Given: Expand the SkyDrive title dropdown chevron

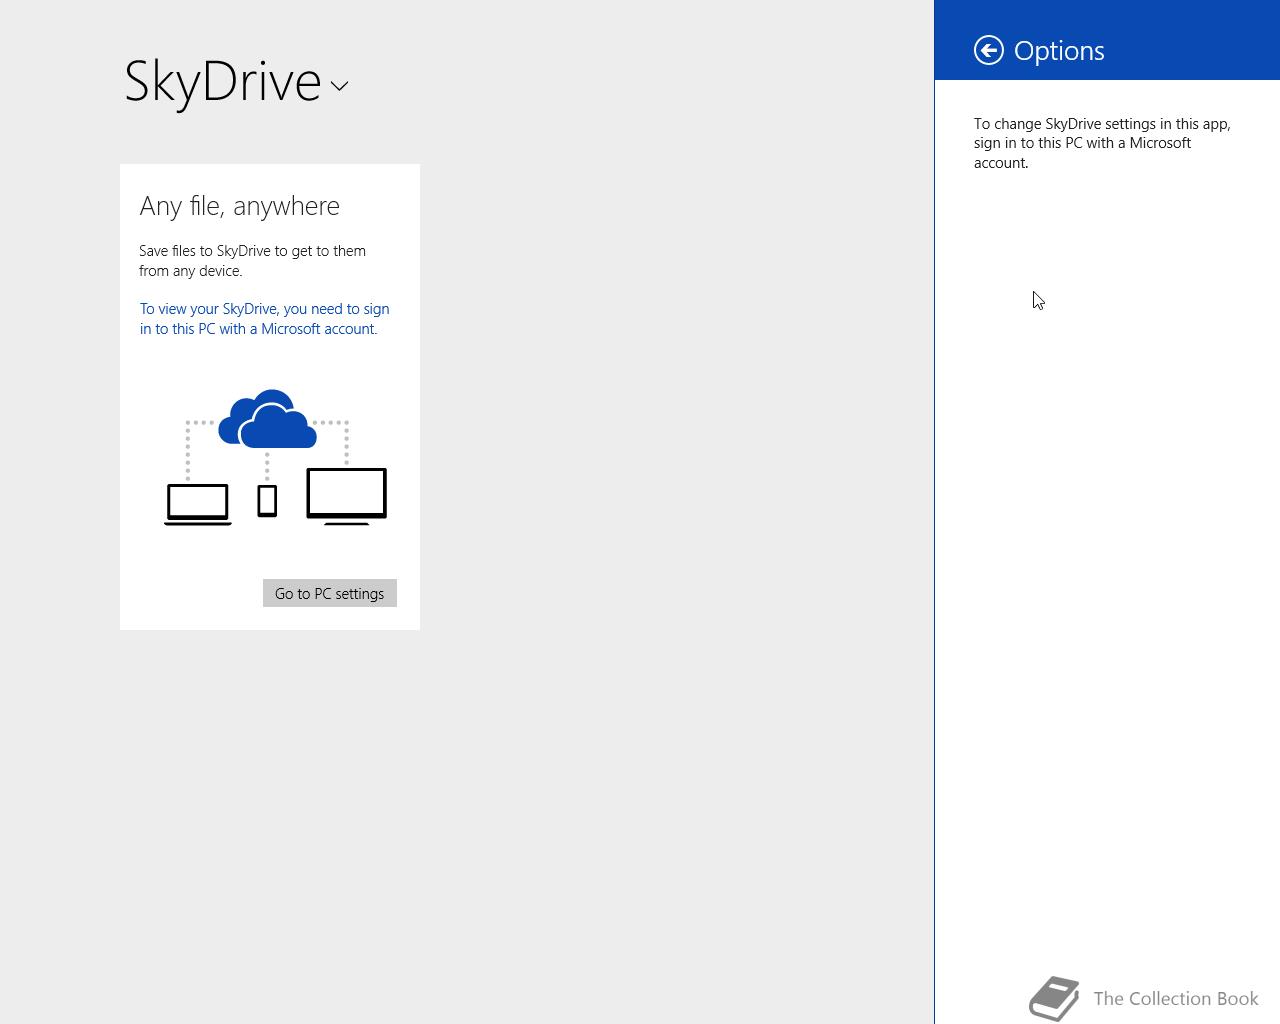Looking at the screenshot, I should [x=340, y=86].
